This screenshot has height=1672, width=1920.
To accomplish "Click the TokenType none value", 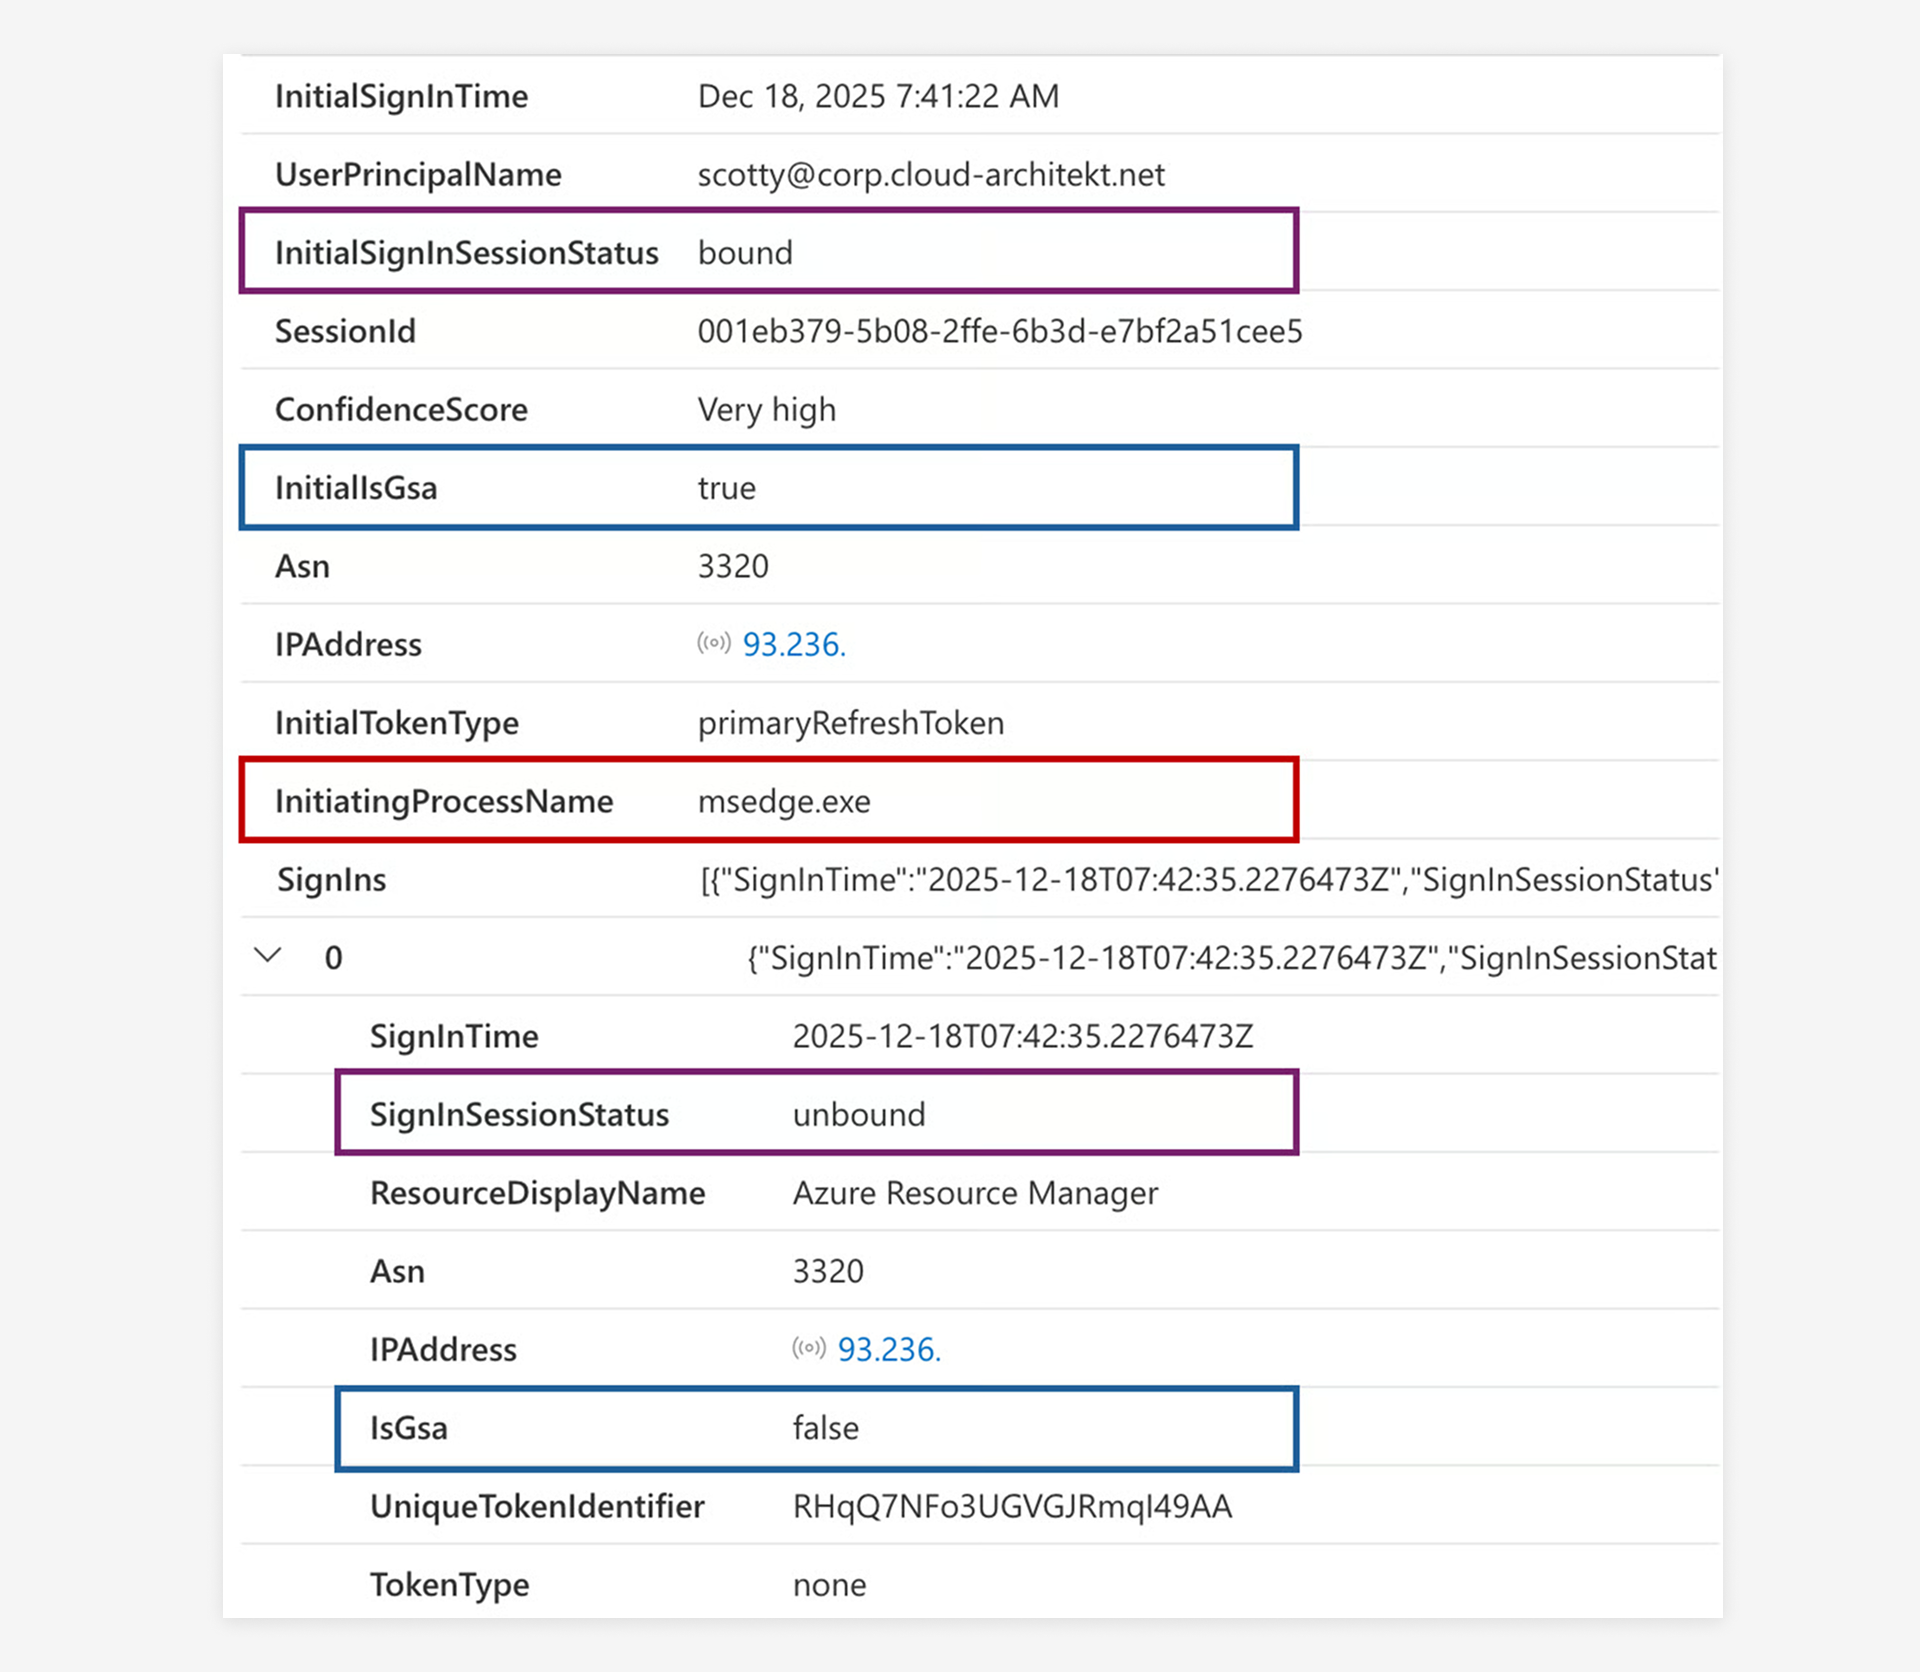I will pyautogui.click(x=829, y=1585).
